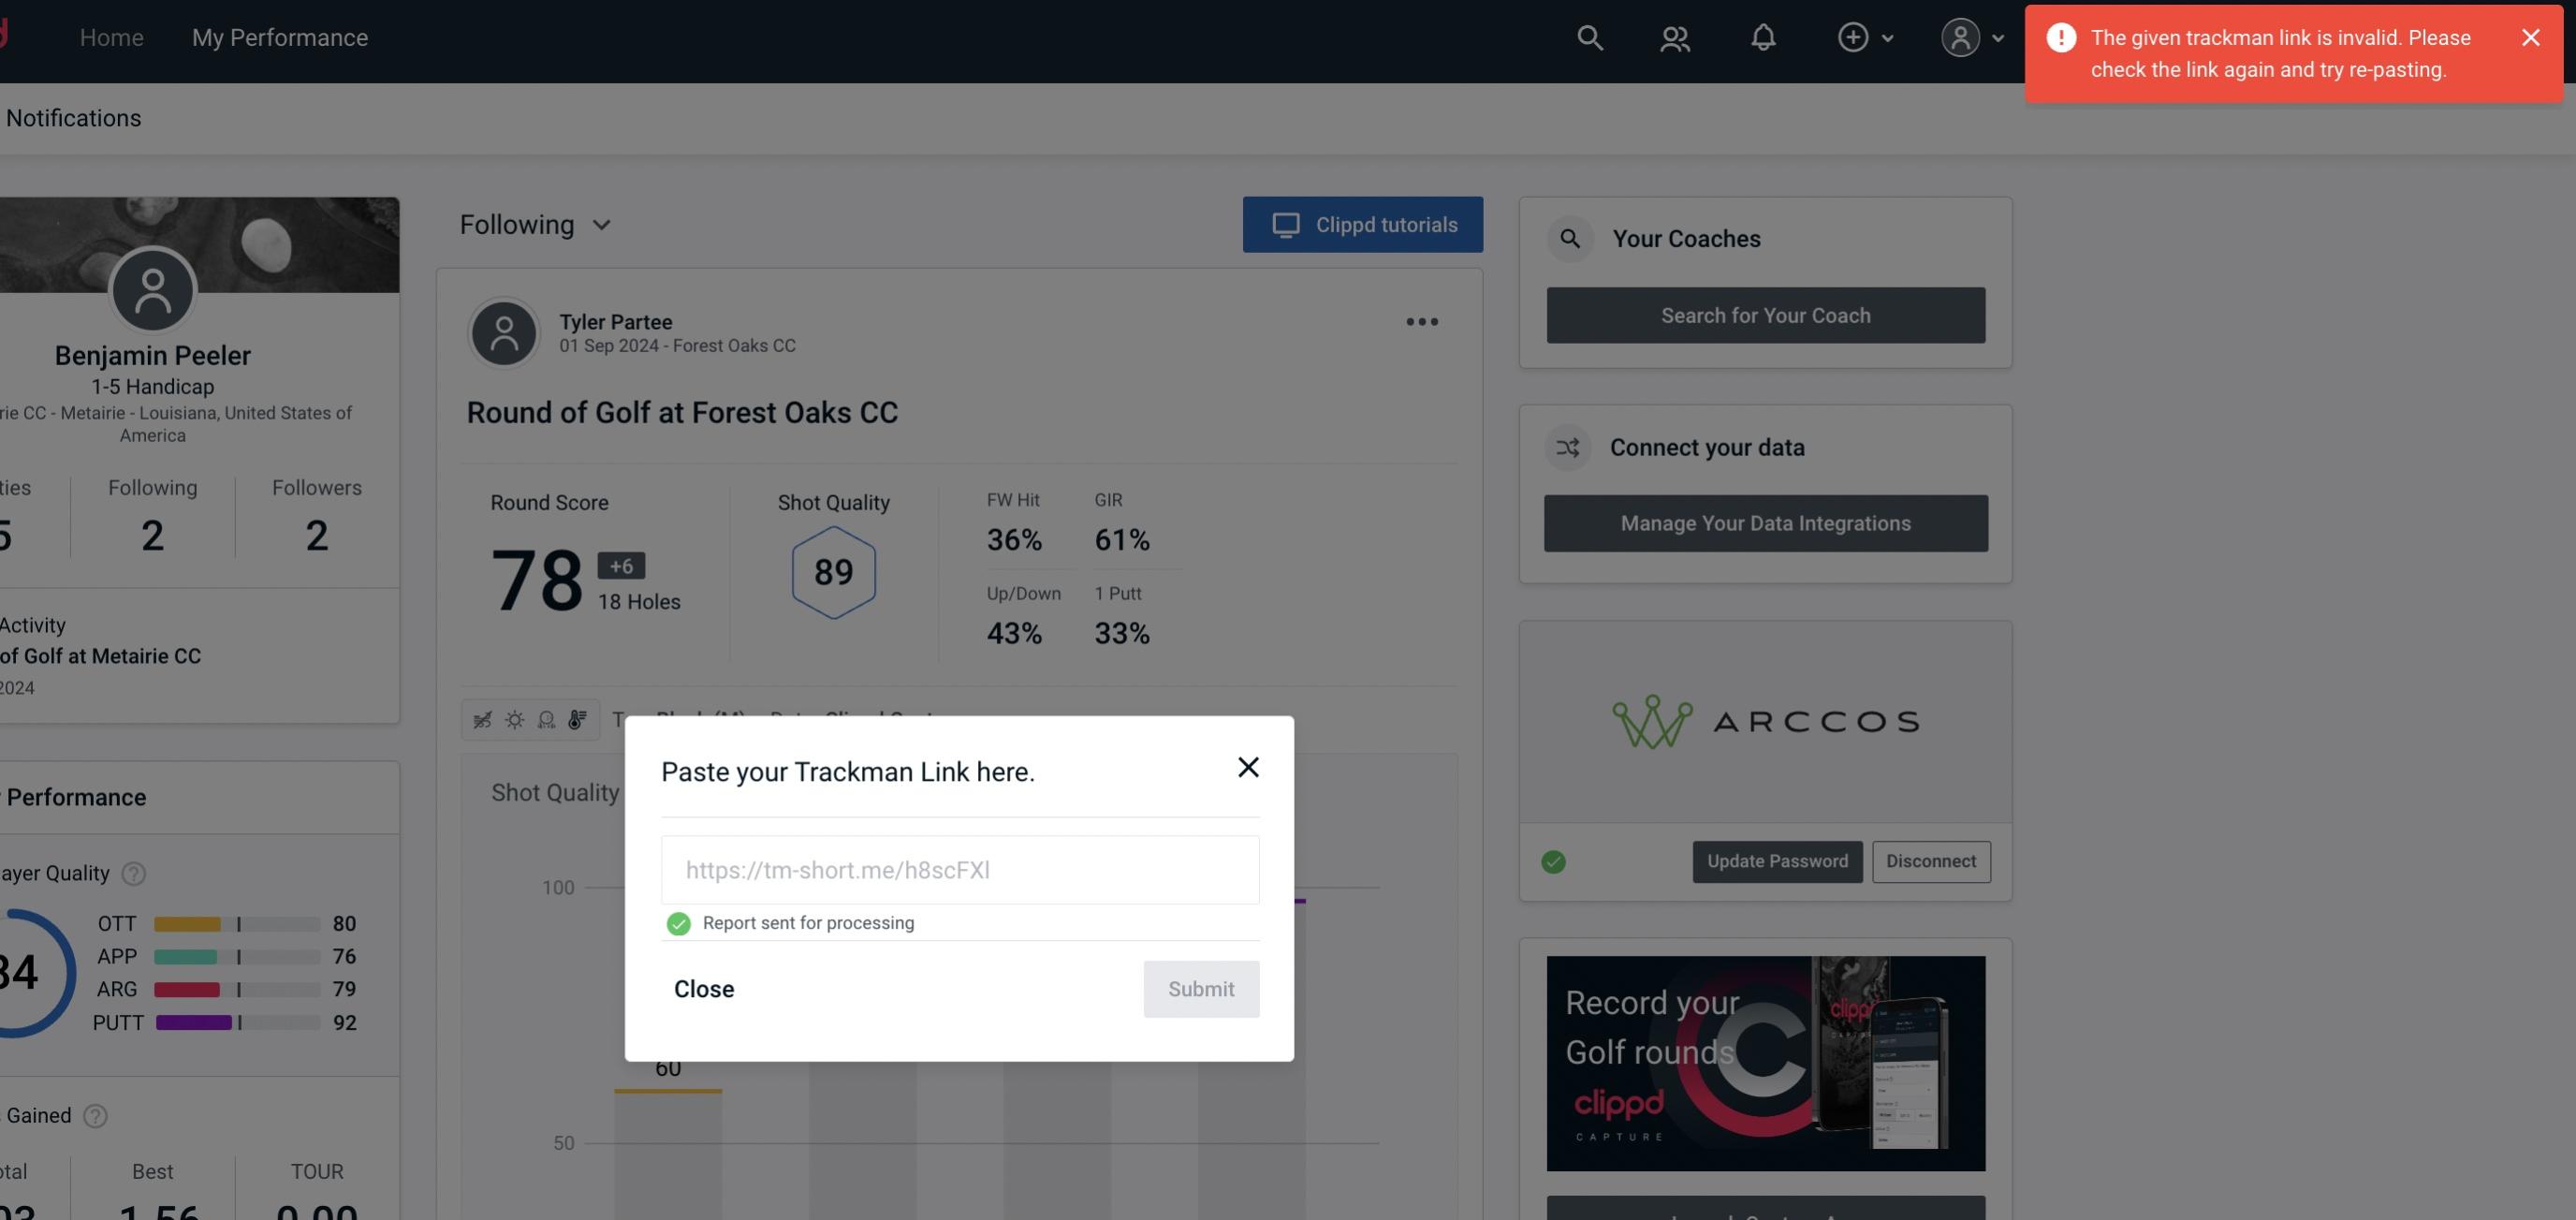2576x1220 pixels.
Task: Click the shot quality hexagon icon
Action: pos(833,572)
